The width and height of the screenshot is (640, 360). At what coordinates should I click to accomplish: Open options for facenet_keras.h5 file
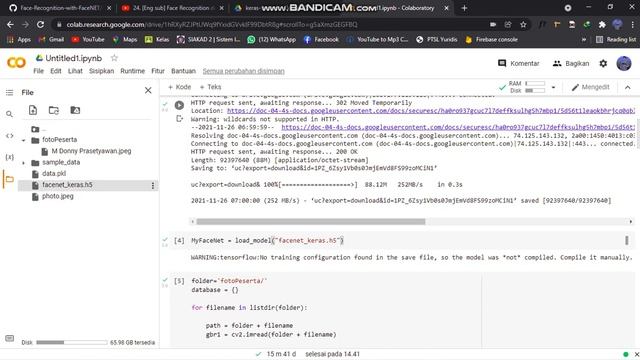pyautogui.click(x=153, y=186)
